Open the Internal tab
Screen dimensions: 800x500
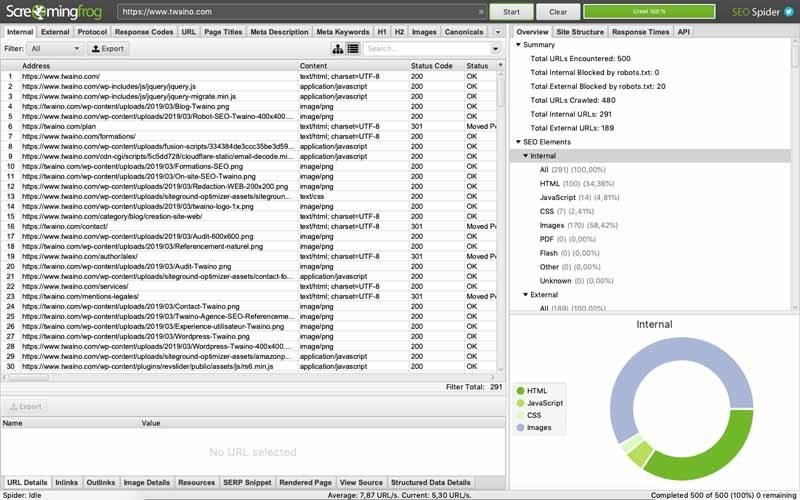coord(20,32)
